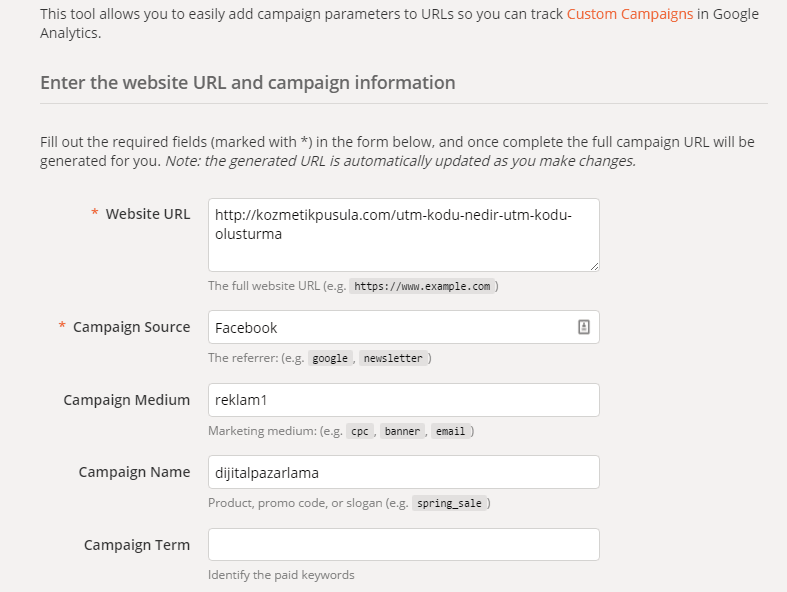Open the Custom Campaigns link
Viewport: 787px width, 592px height.
[629, 15]
